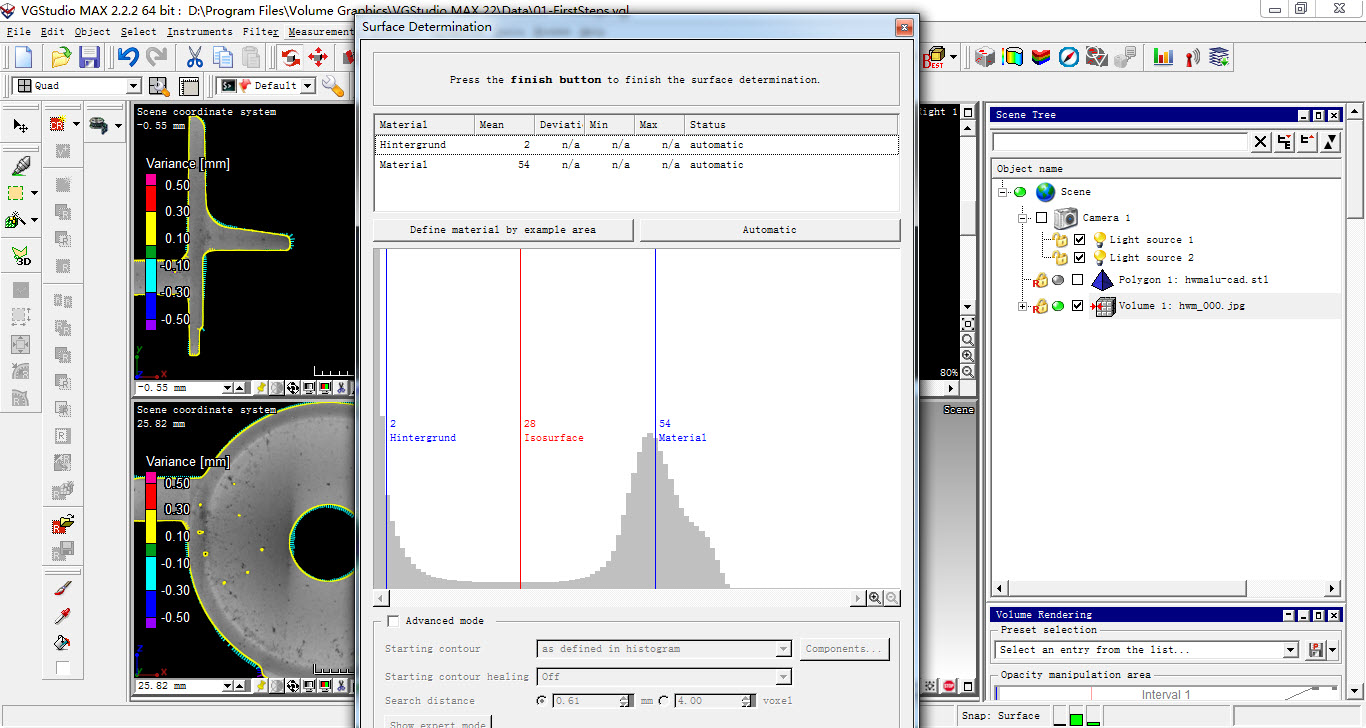Collapse the Scene tree node

(1003, 192)
